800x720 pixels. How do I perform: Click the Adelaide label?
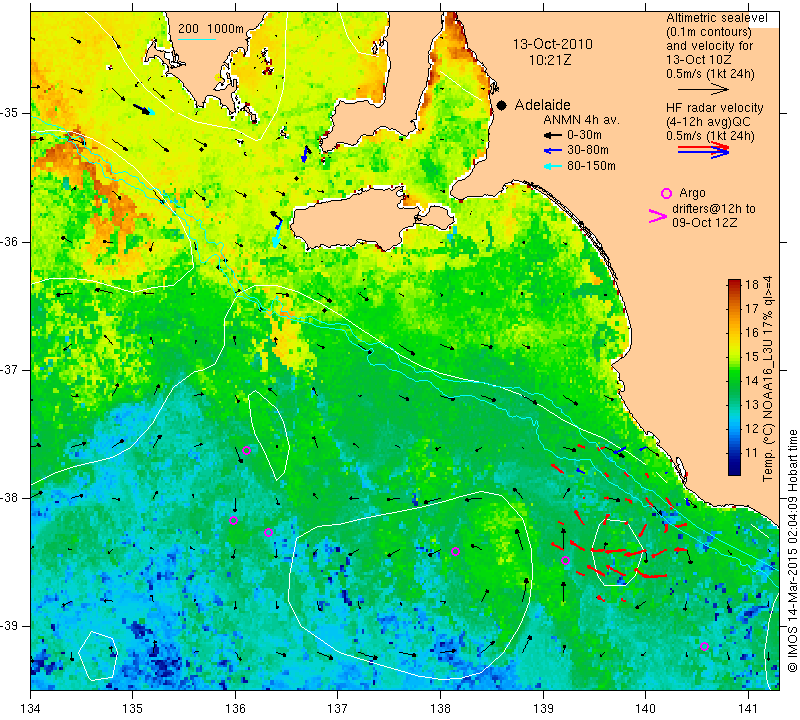coord(542,105)
